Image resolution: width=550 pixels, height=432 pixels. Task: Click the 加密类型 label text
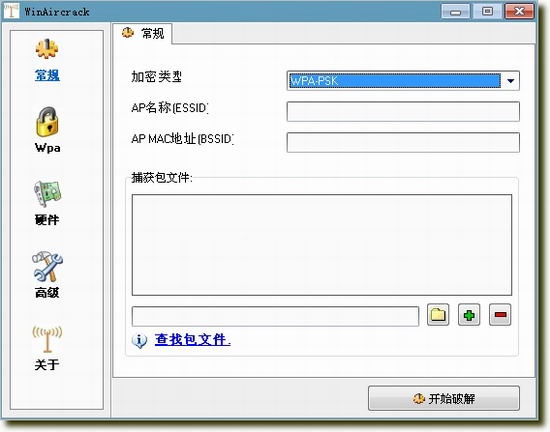tap(156, 76)
